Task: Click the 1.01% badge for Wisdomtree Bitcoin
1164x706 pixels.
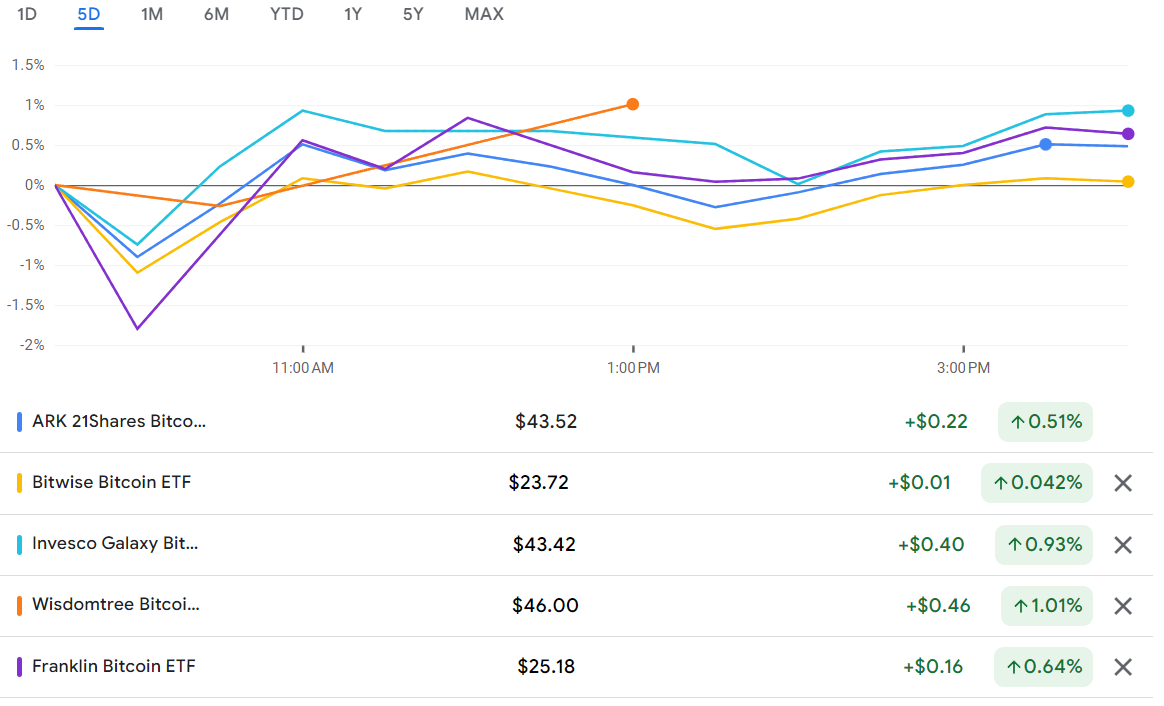Action: tap(1046, 605)
